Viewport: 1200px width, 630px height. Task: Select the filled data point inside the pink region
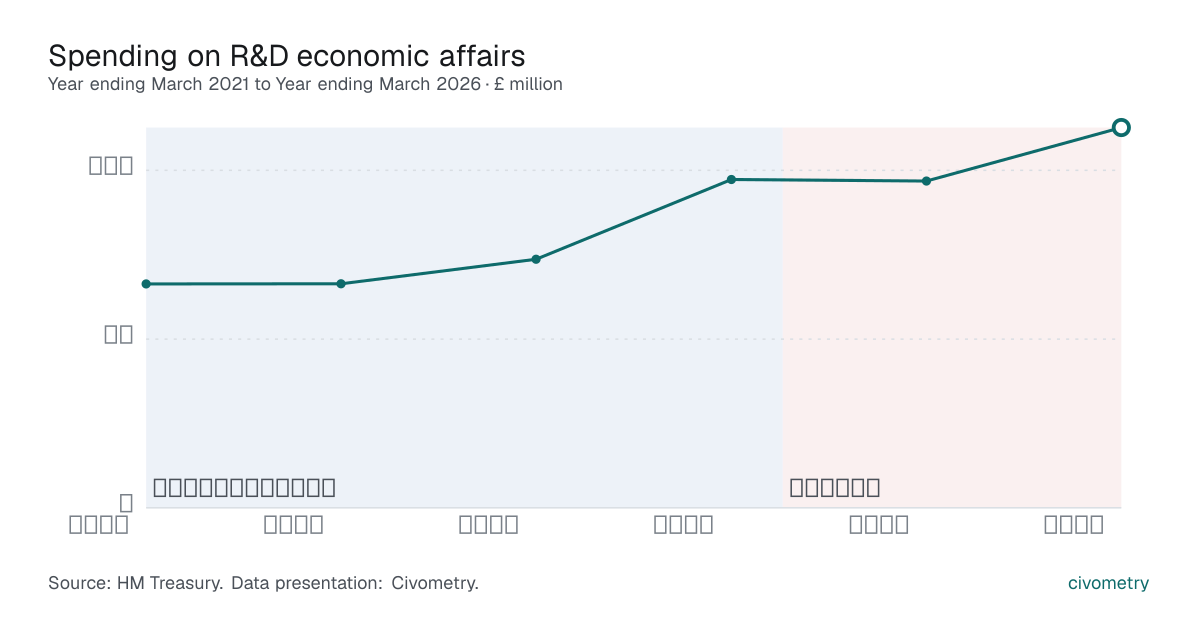926,181
